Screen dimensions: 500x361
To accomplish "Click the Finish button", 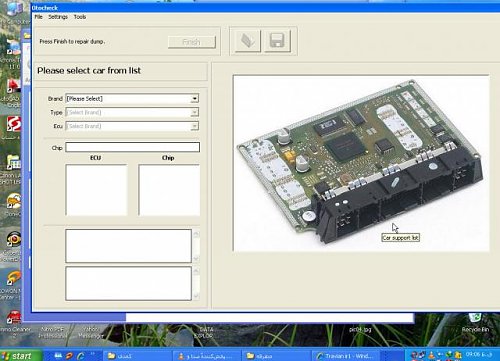I will 192,42.
